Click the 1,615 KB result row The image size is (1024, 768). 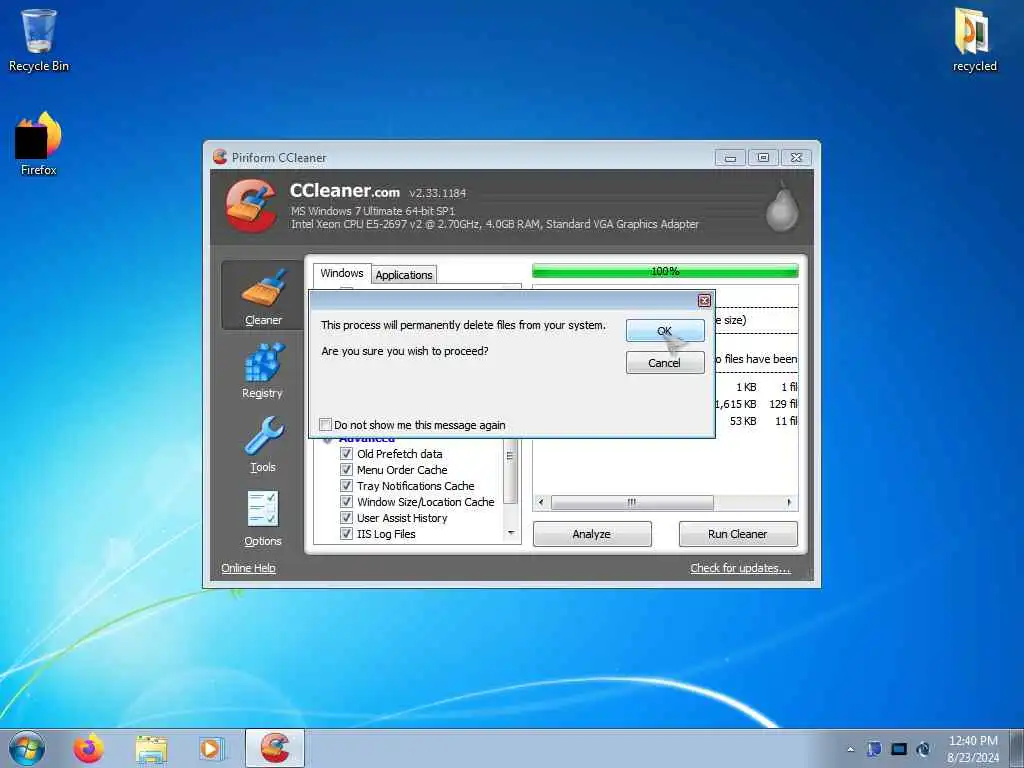click(756, 404)
